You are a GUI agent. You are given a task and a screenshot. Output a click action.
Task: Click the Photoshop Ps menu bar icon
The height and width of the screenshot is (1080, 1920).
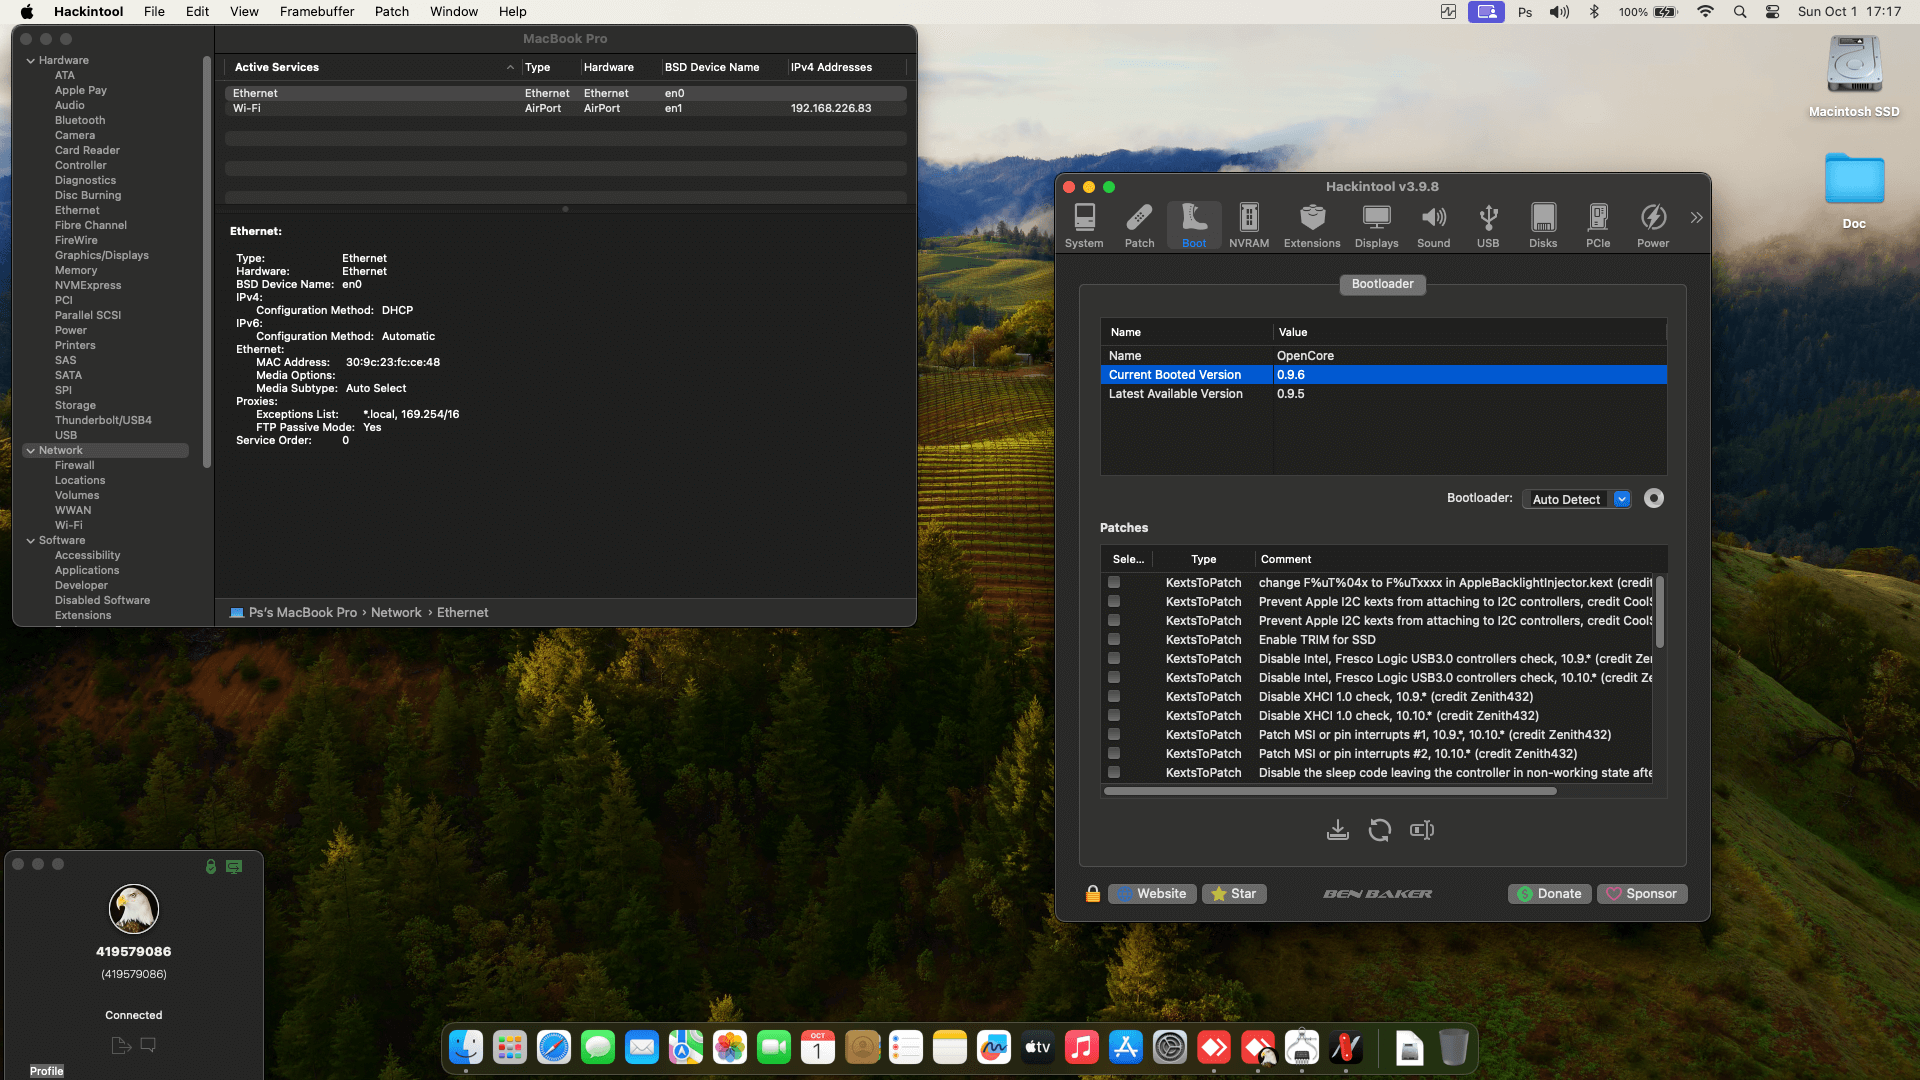tap(1525, 12)
